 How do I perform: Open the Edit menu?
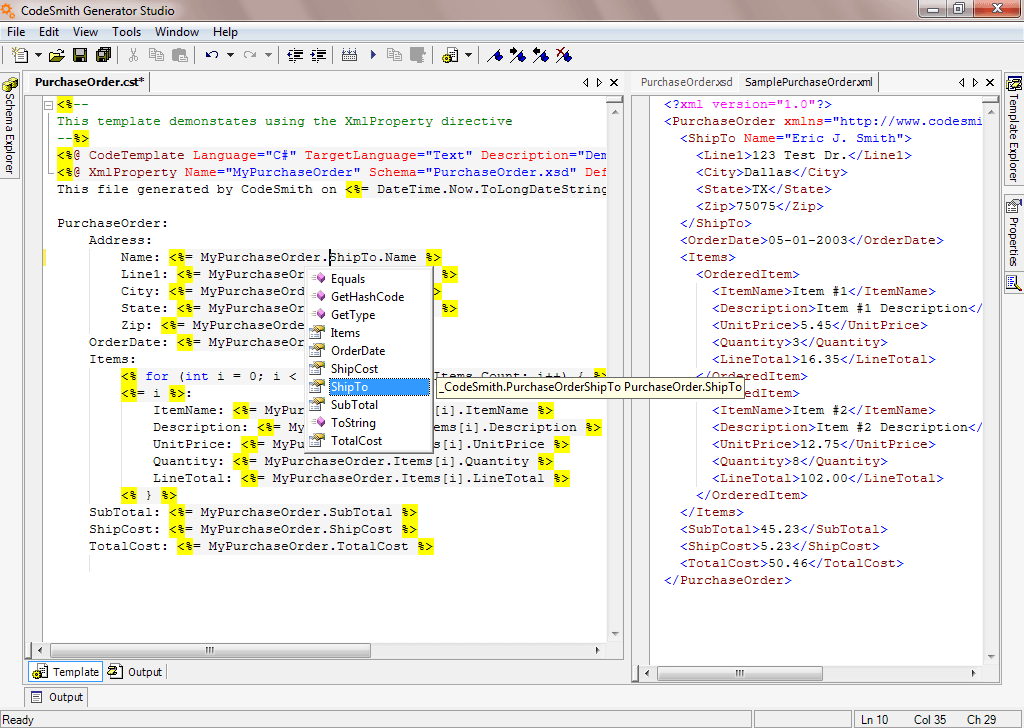[49, 32]
